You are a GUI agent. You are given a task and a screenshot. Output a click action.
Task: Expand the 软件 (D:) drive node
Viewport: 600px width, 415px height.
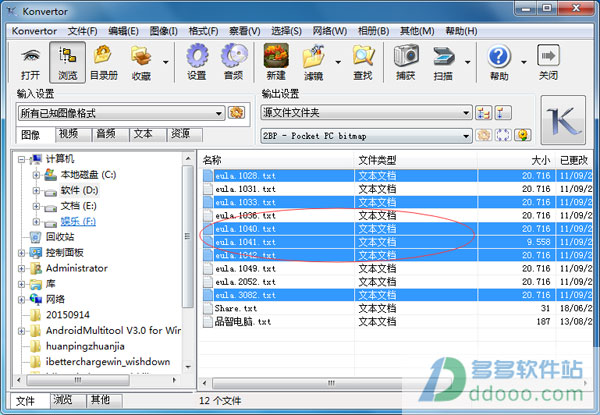[36, 190]
